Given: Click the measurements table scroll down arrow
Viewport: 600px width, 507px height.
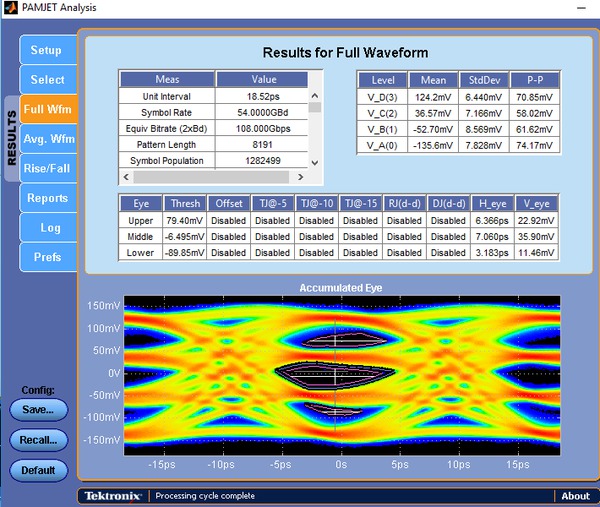Looking at the screenshot, I should point(315,162).
